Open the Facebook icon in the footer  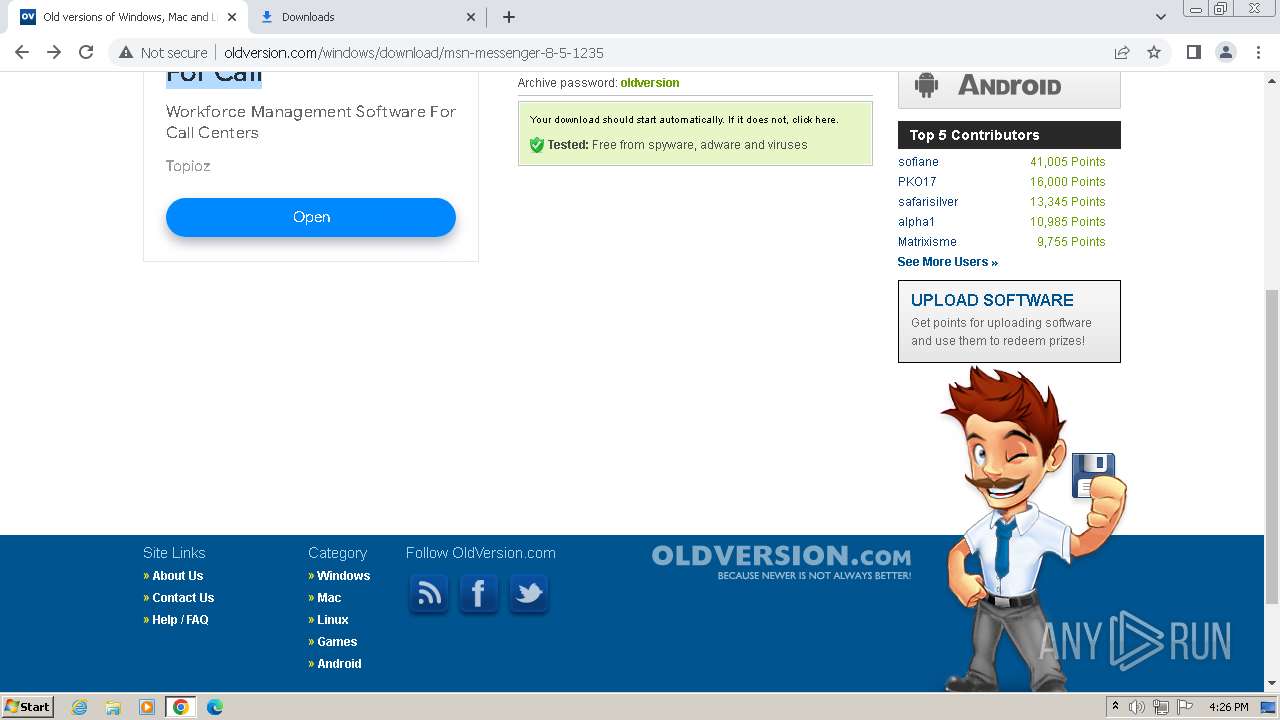[478, 594]
